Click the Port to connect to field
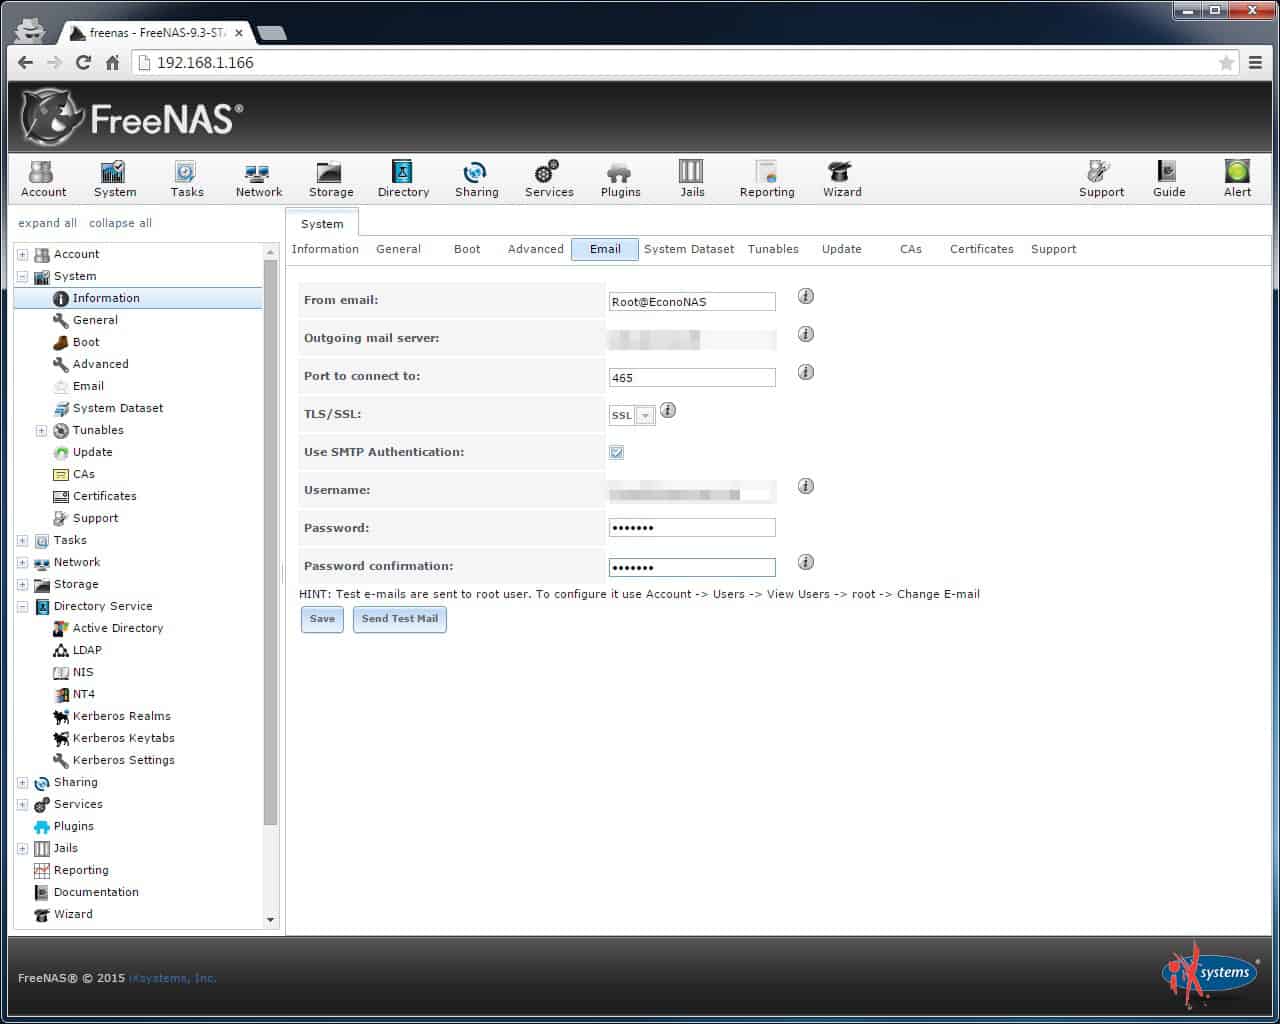The image size is (1280, 1024). [x=692, y=377]
